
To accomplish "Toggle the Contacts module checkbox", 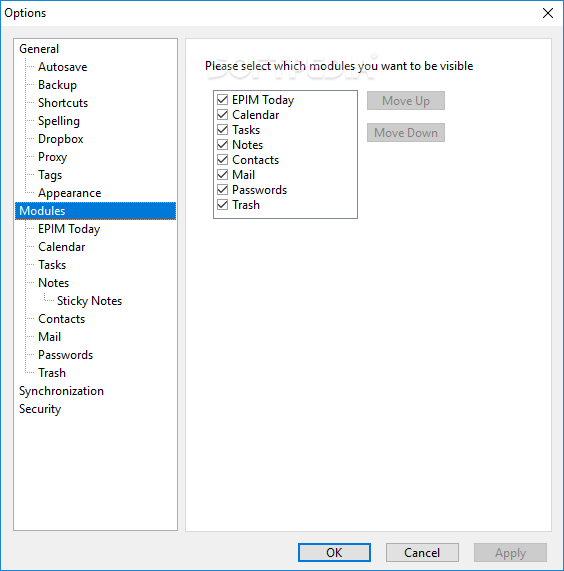I will 222,160.
